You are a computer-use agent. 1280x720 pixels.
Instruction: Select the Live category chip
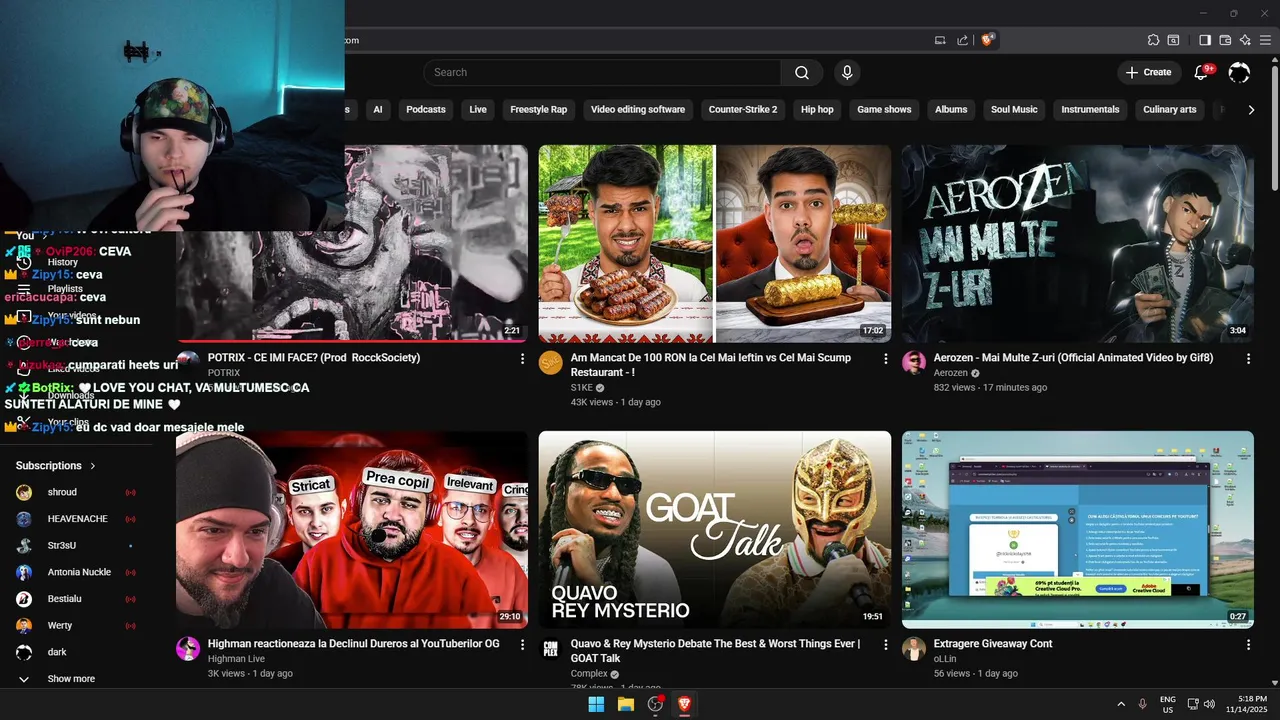478,110
